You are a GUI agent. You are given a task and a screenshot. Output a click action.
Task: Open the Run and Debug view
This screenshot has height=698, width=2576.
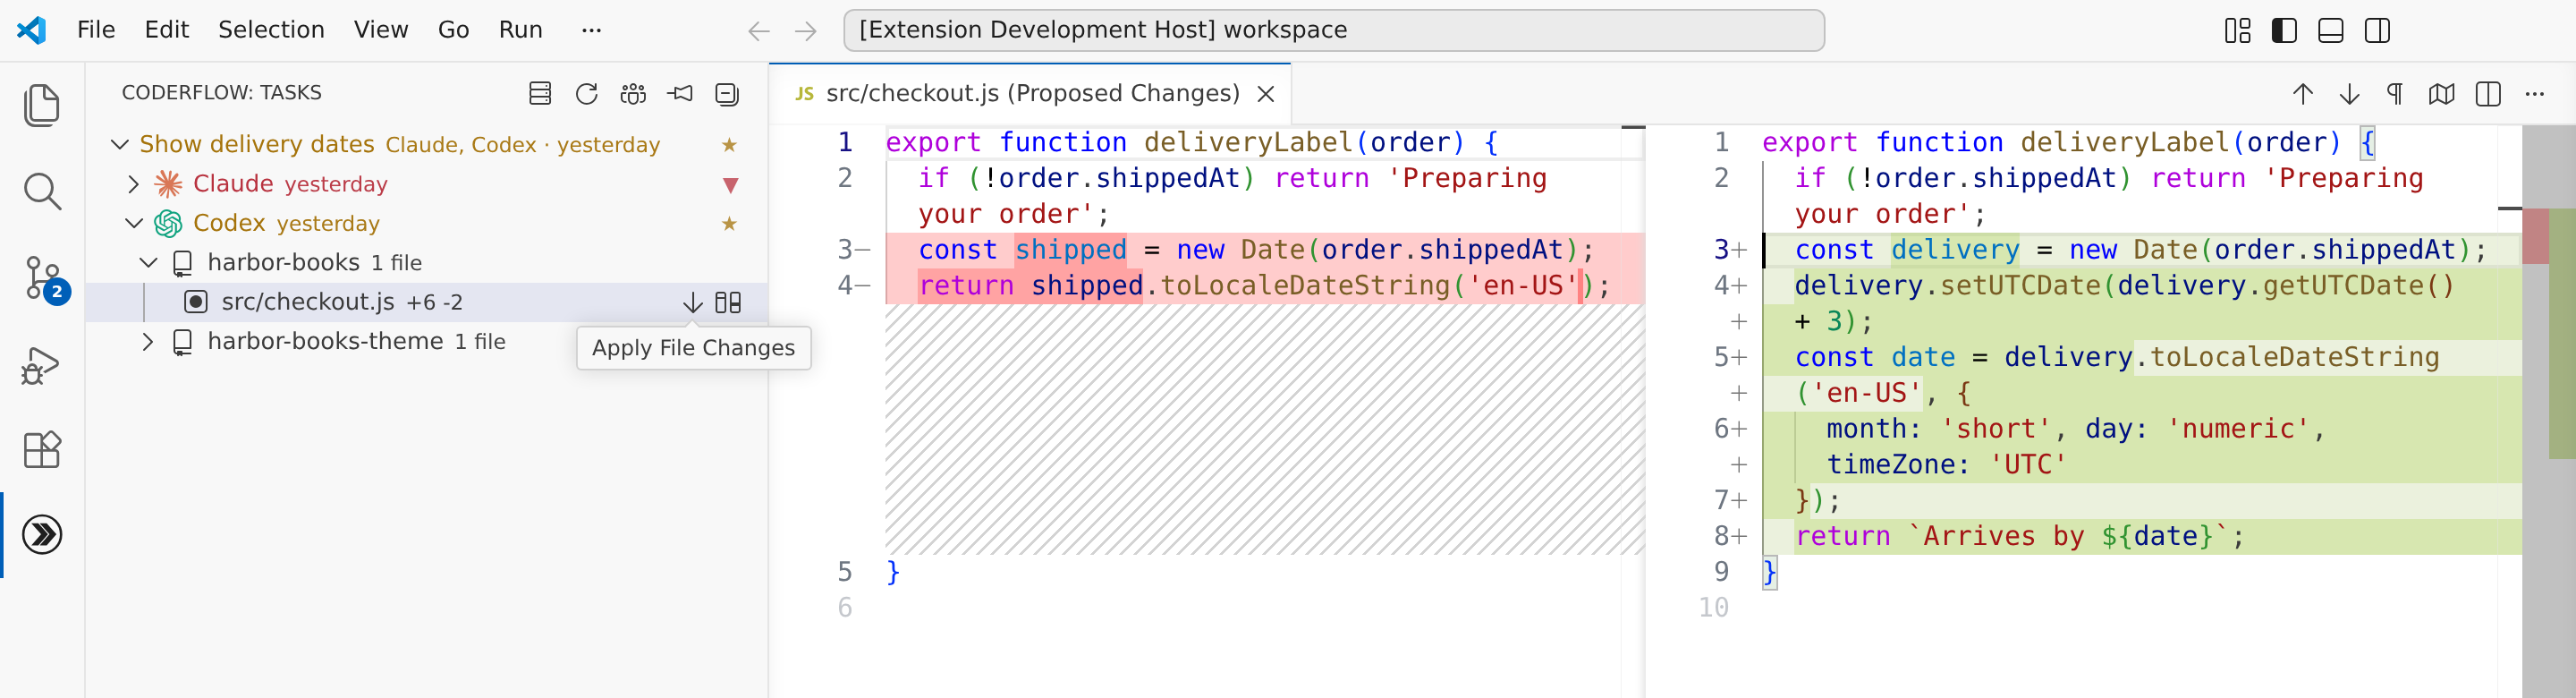coord(42,365)
